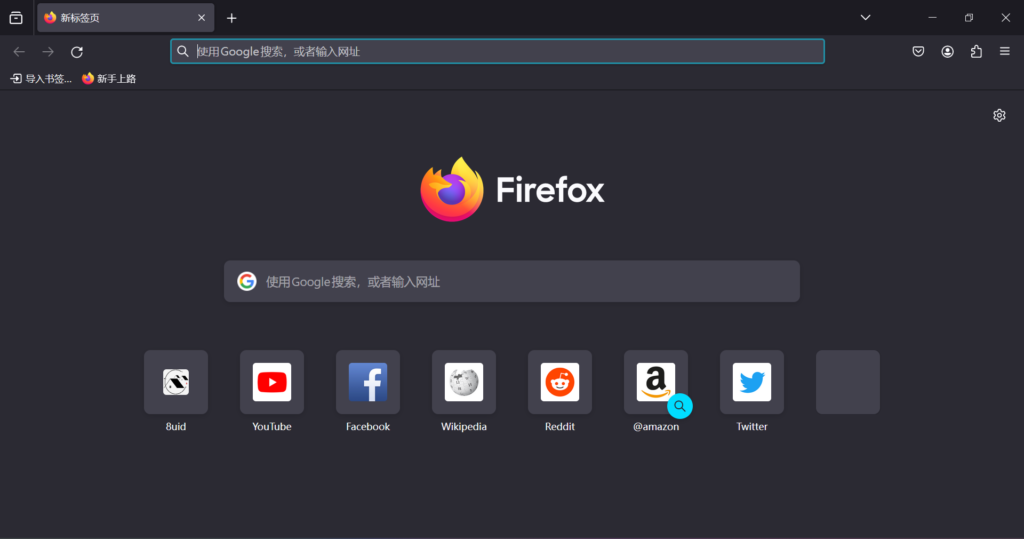Image resolution: width=1024 pixels, height=539 pixels.
Task: Open new tab personalize gear icon
Action: coord(999,116)
